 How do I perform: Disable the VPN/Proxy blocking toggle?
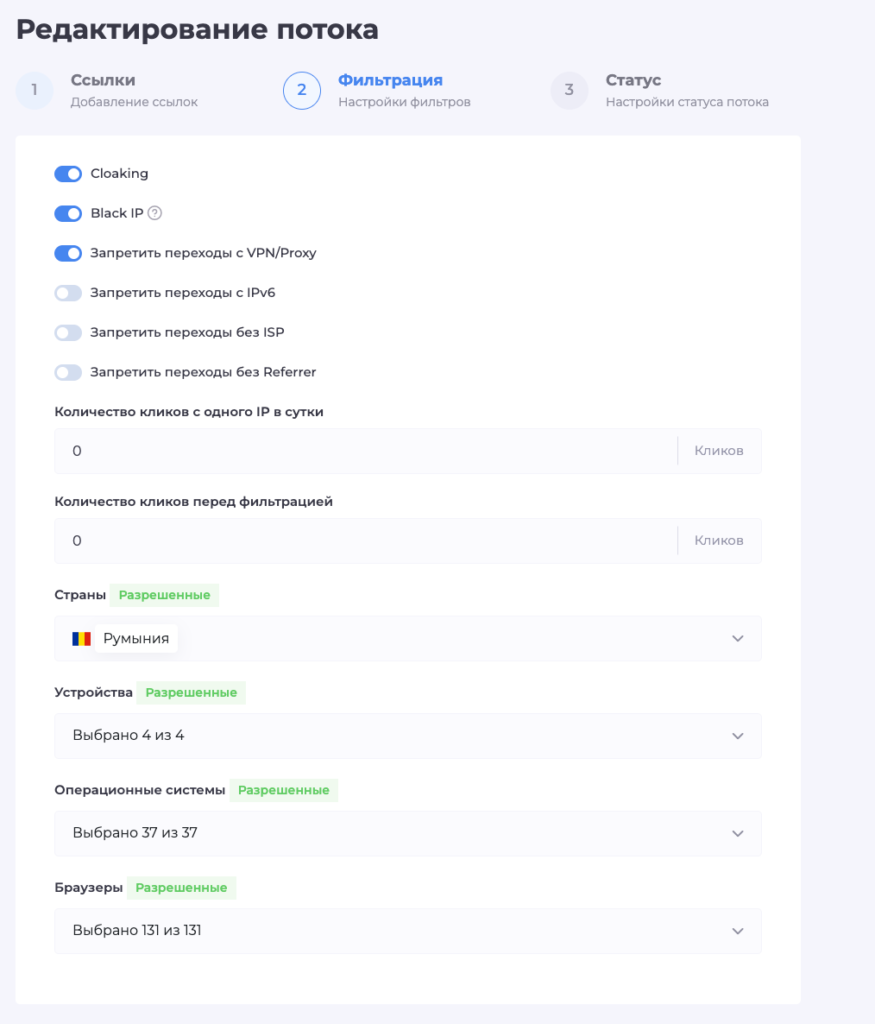coord(68,253)
